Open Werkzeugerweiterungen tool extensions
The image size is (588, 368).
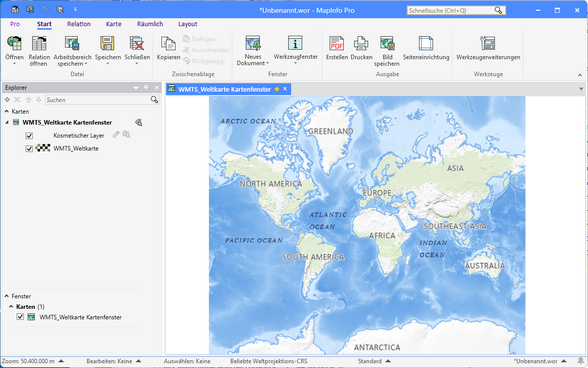pos(488,43)
